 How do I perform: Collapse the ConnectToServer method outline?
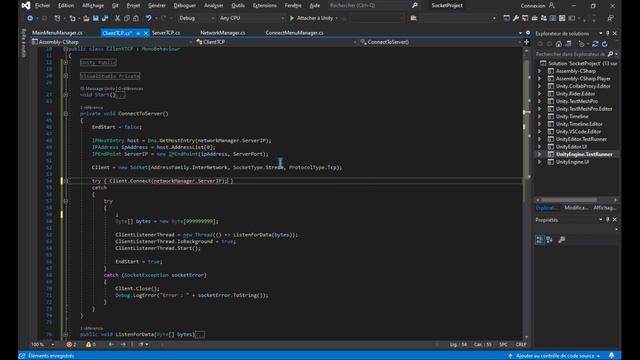click(x=66, y=114)
